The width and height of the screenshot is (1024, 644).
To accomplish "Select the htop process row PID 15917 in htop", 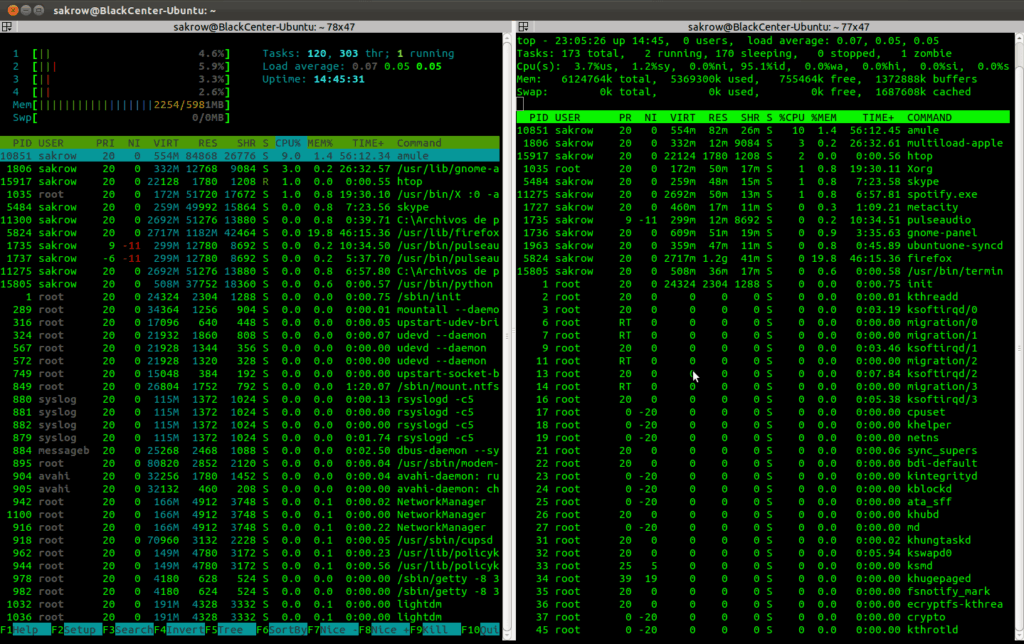I will (250, 182).
